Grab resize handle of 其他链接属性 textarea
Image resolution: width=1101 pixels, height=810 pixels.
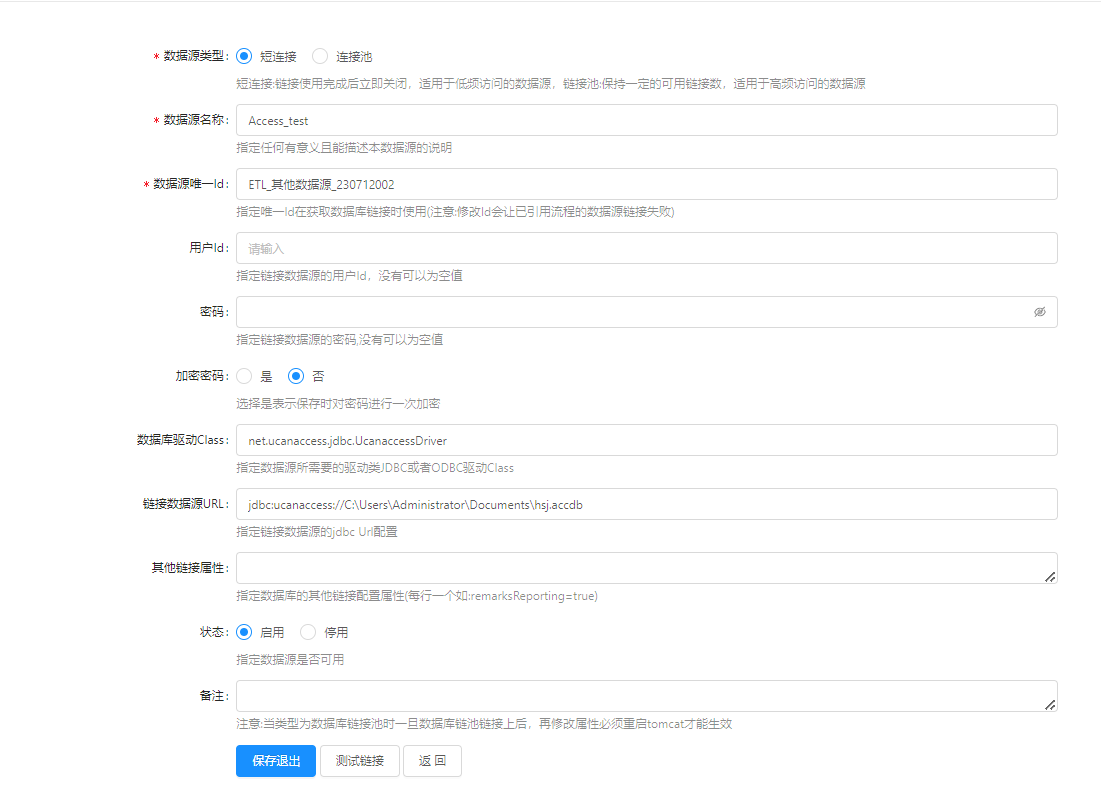pyautogui.click(x=1050, y=577)
